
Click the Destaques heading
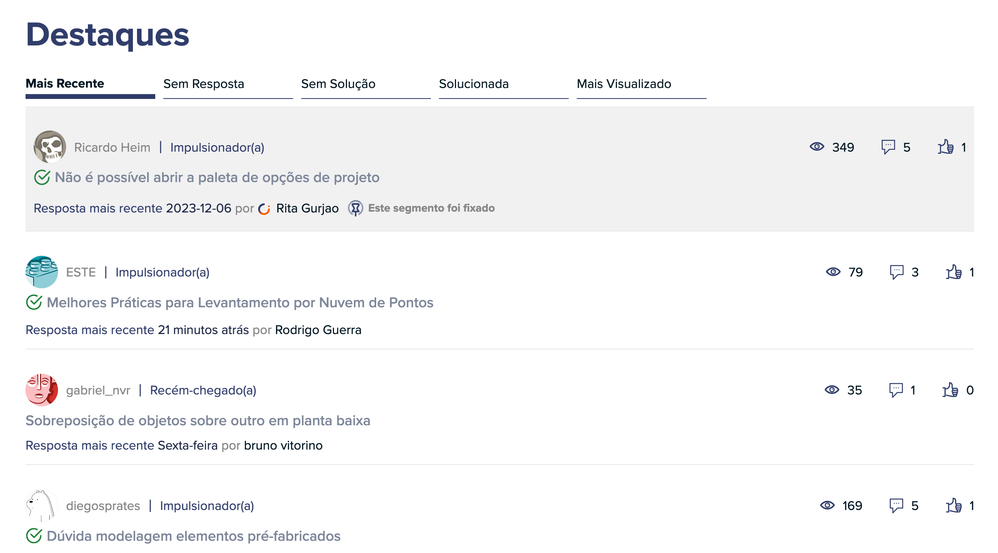click(x=108, y=35)
